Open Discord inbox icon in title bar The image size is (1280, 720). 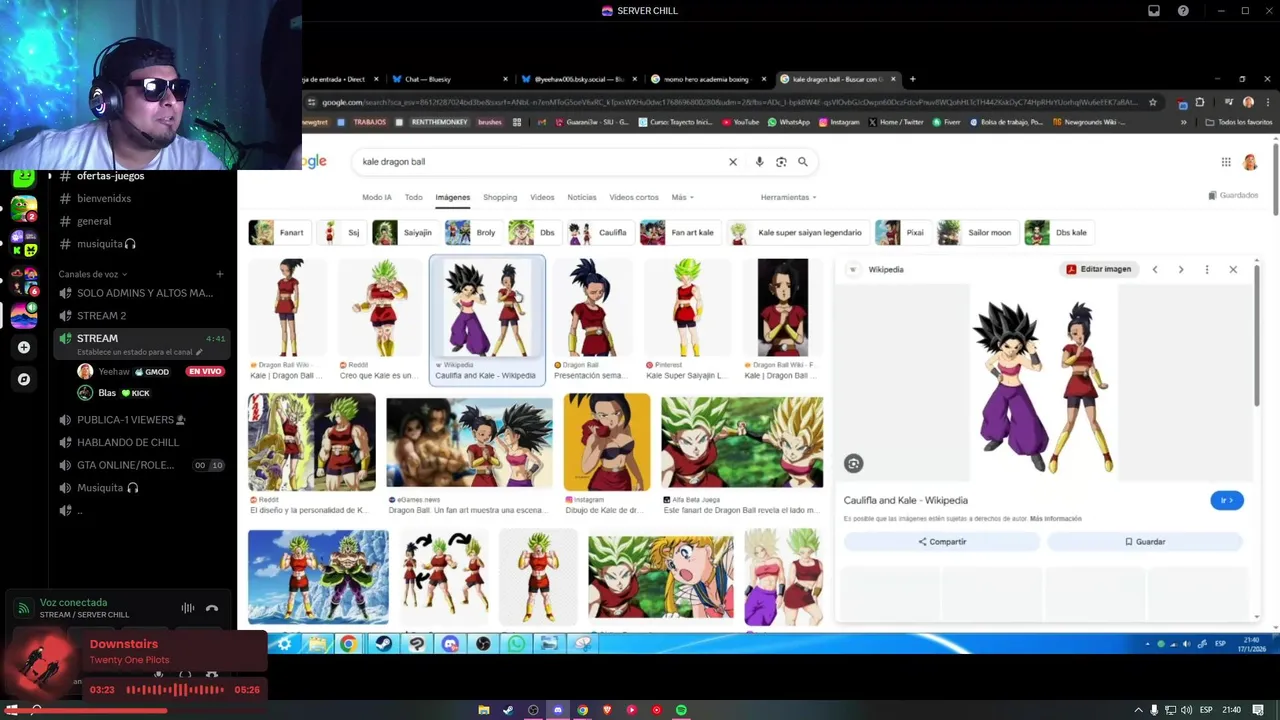point(1154,11)
